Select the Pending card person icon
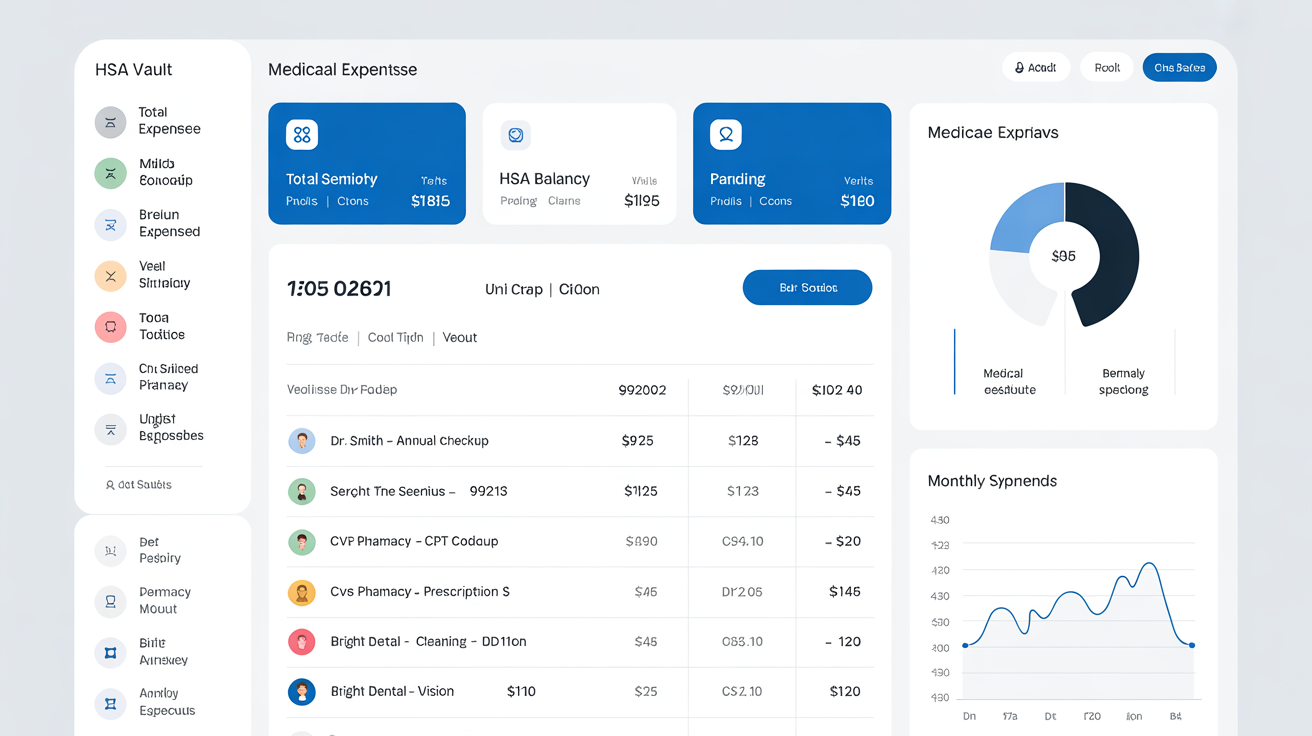Viewport: 1312px width, 736px height. 726,134
